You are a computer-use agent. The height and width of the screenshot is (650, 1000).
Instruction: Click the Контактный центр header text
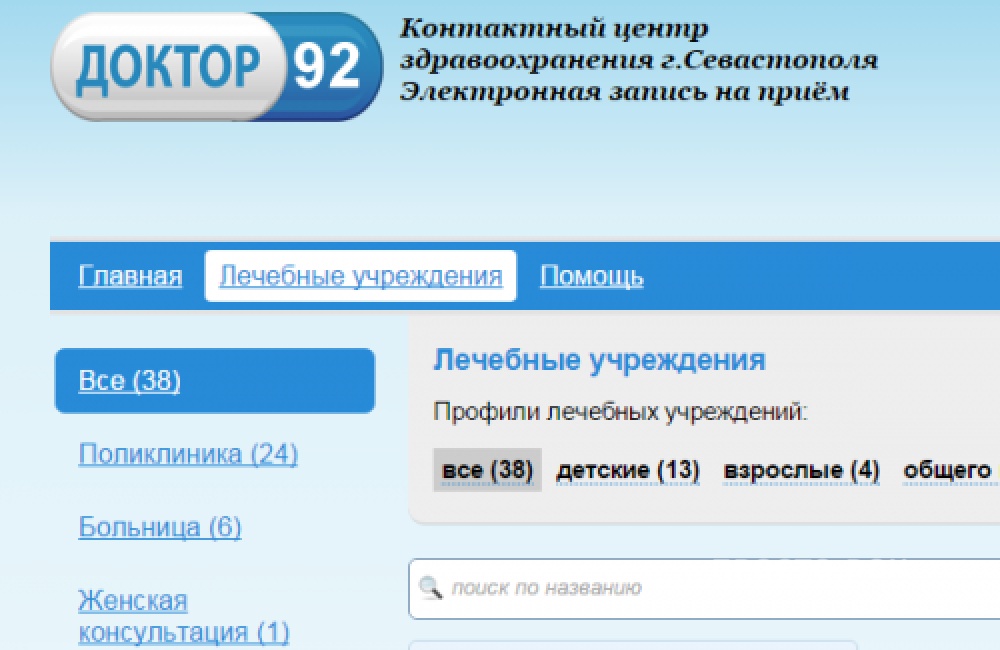point(553,28)
